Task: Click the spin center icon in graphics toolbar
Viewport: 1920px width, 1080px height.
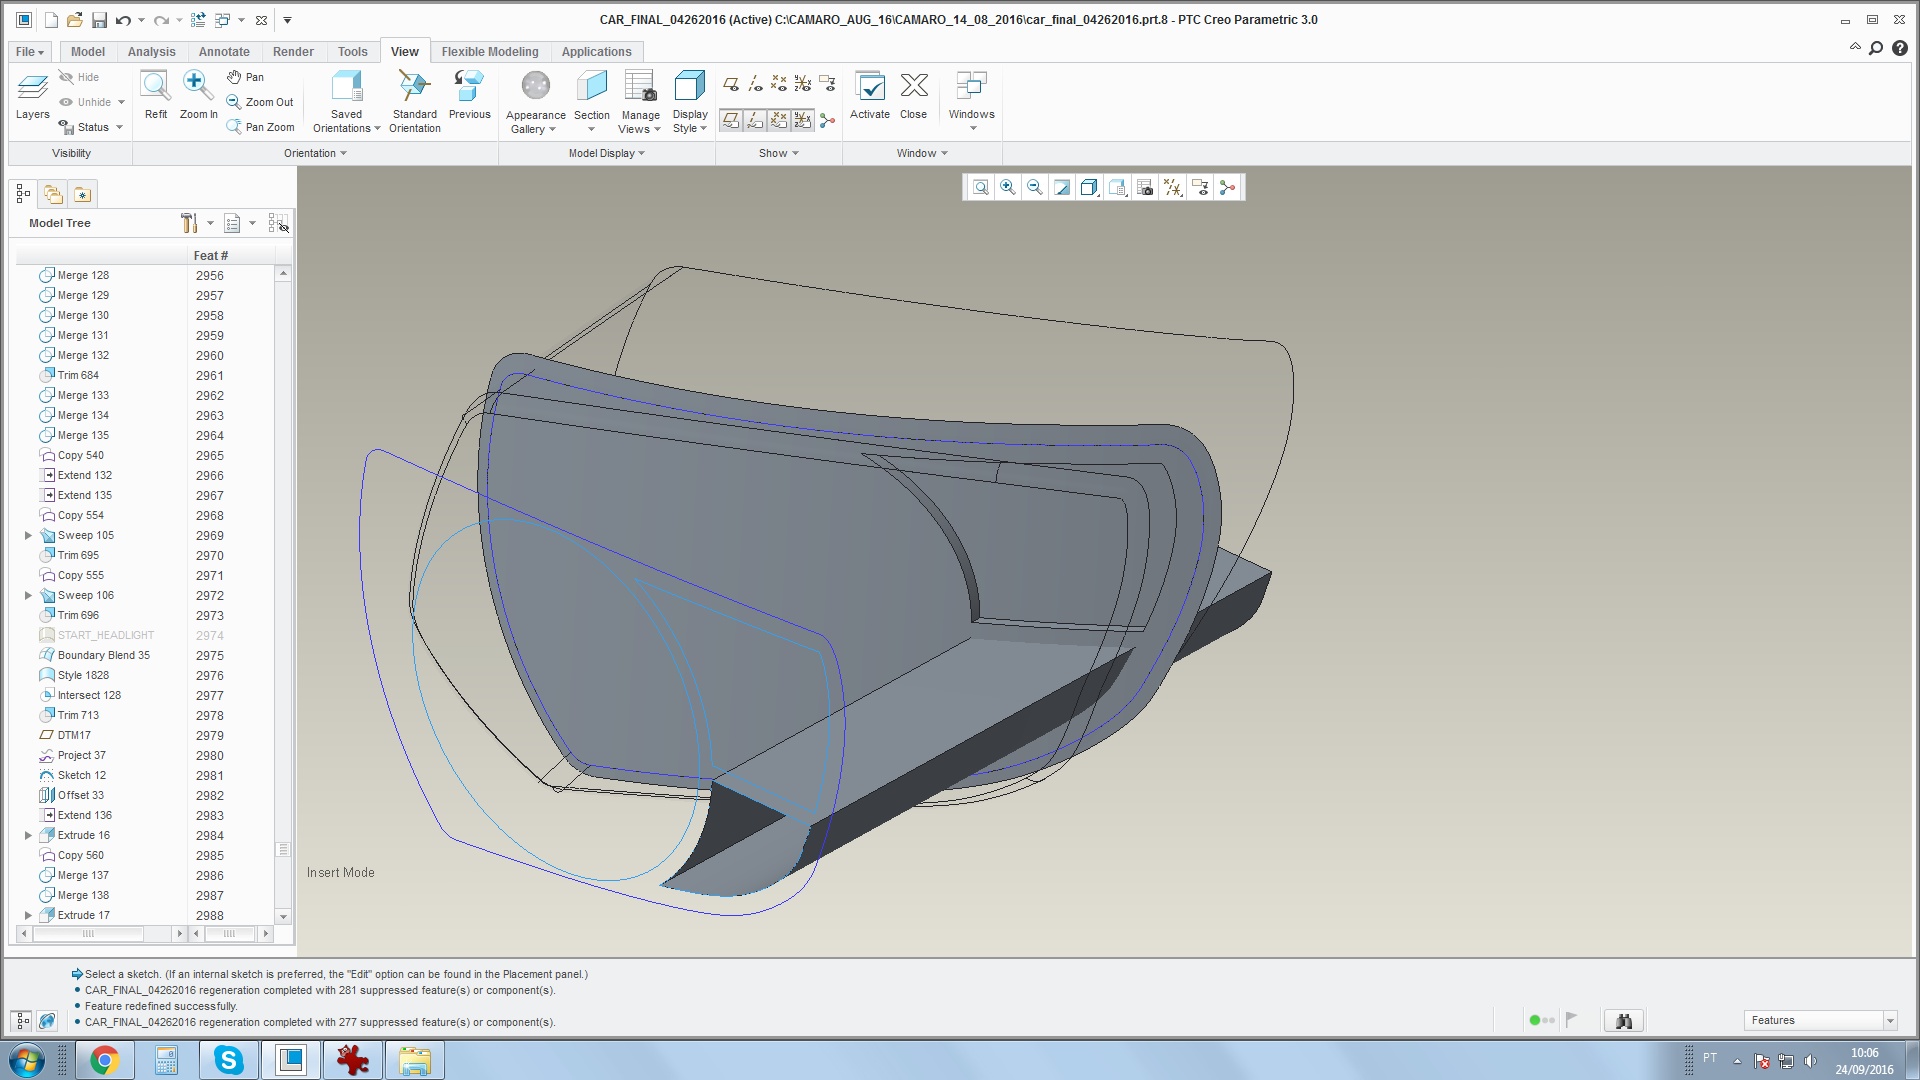Action: point(1227,188)
